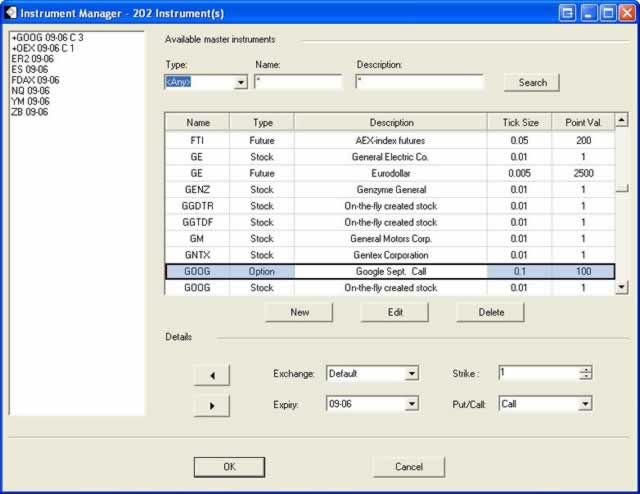Click the 0.05 tick size cell
Screen dimensions: 640x494
[520, 140]
